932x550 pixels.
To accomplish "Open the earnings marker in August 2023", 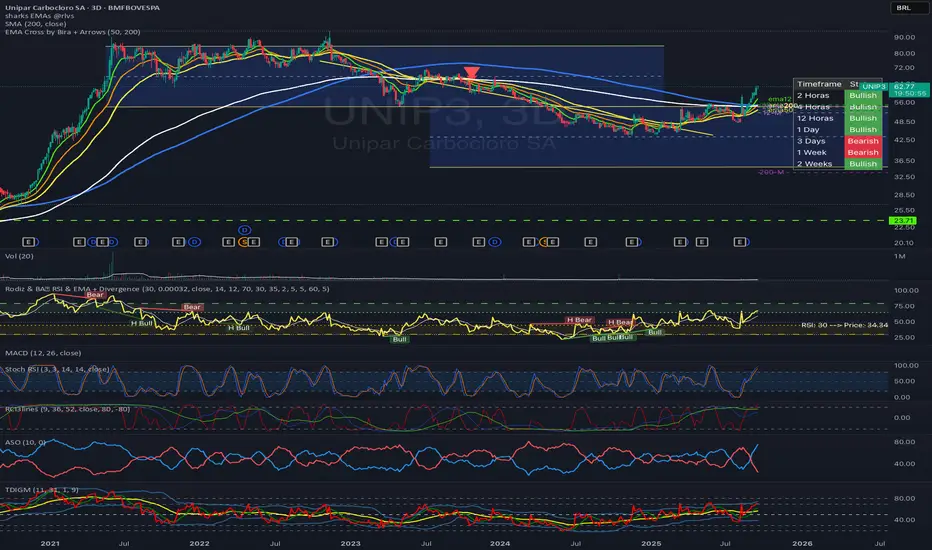I will tap(440, 242).
